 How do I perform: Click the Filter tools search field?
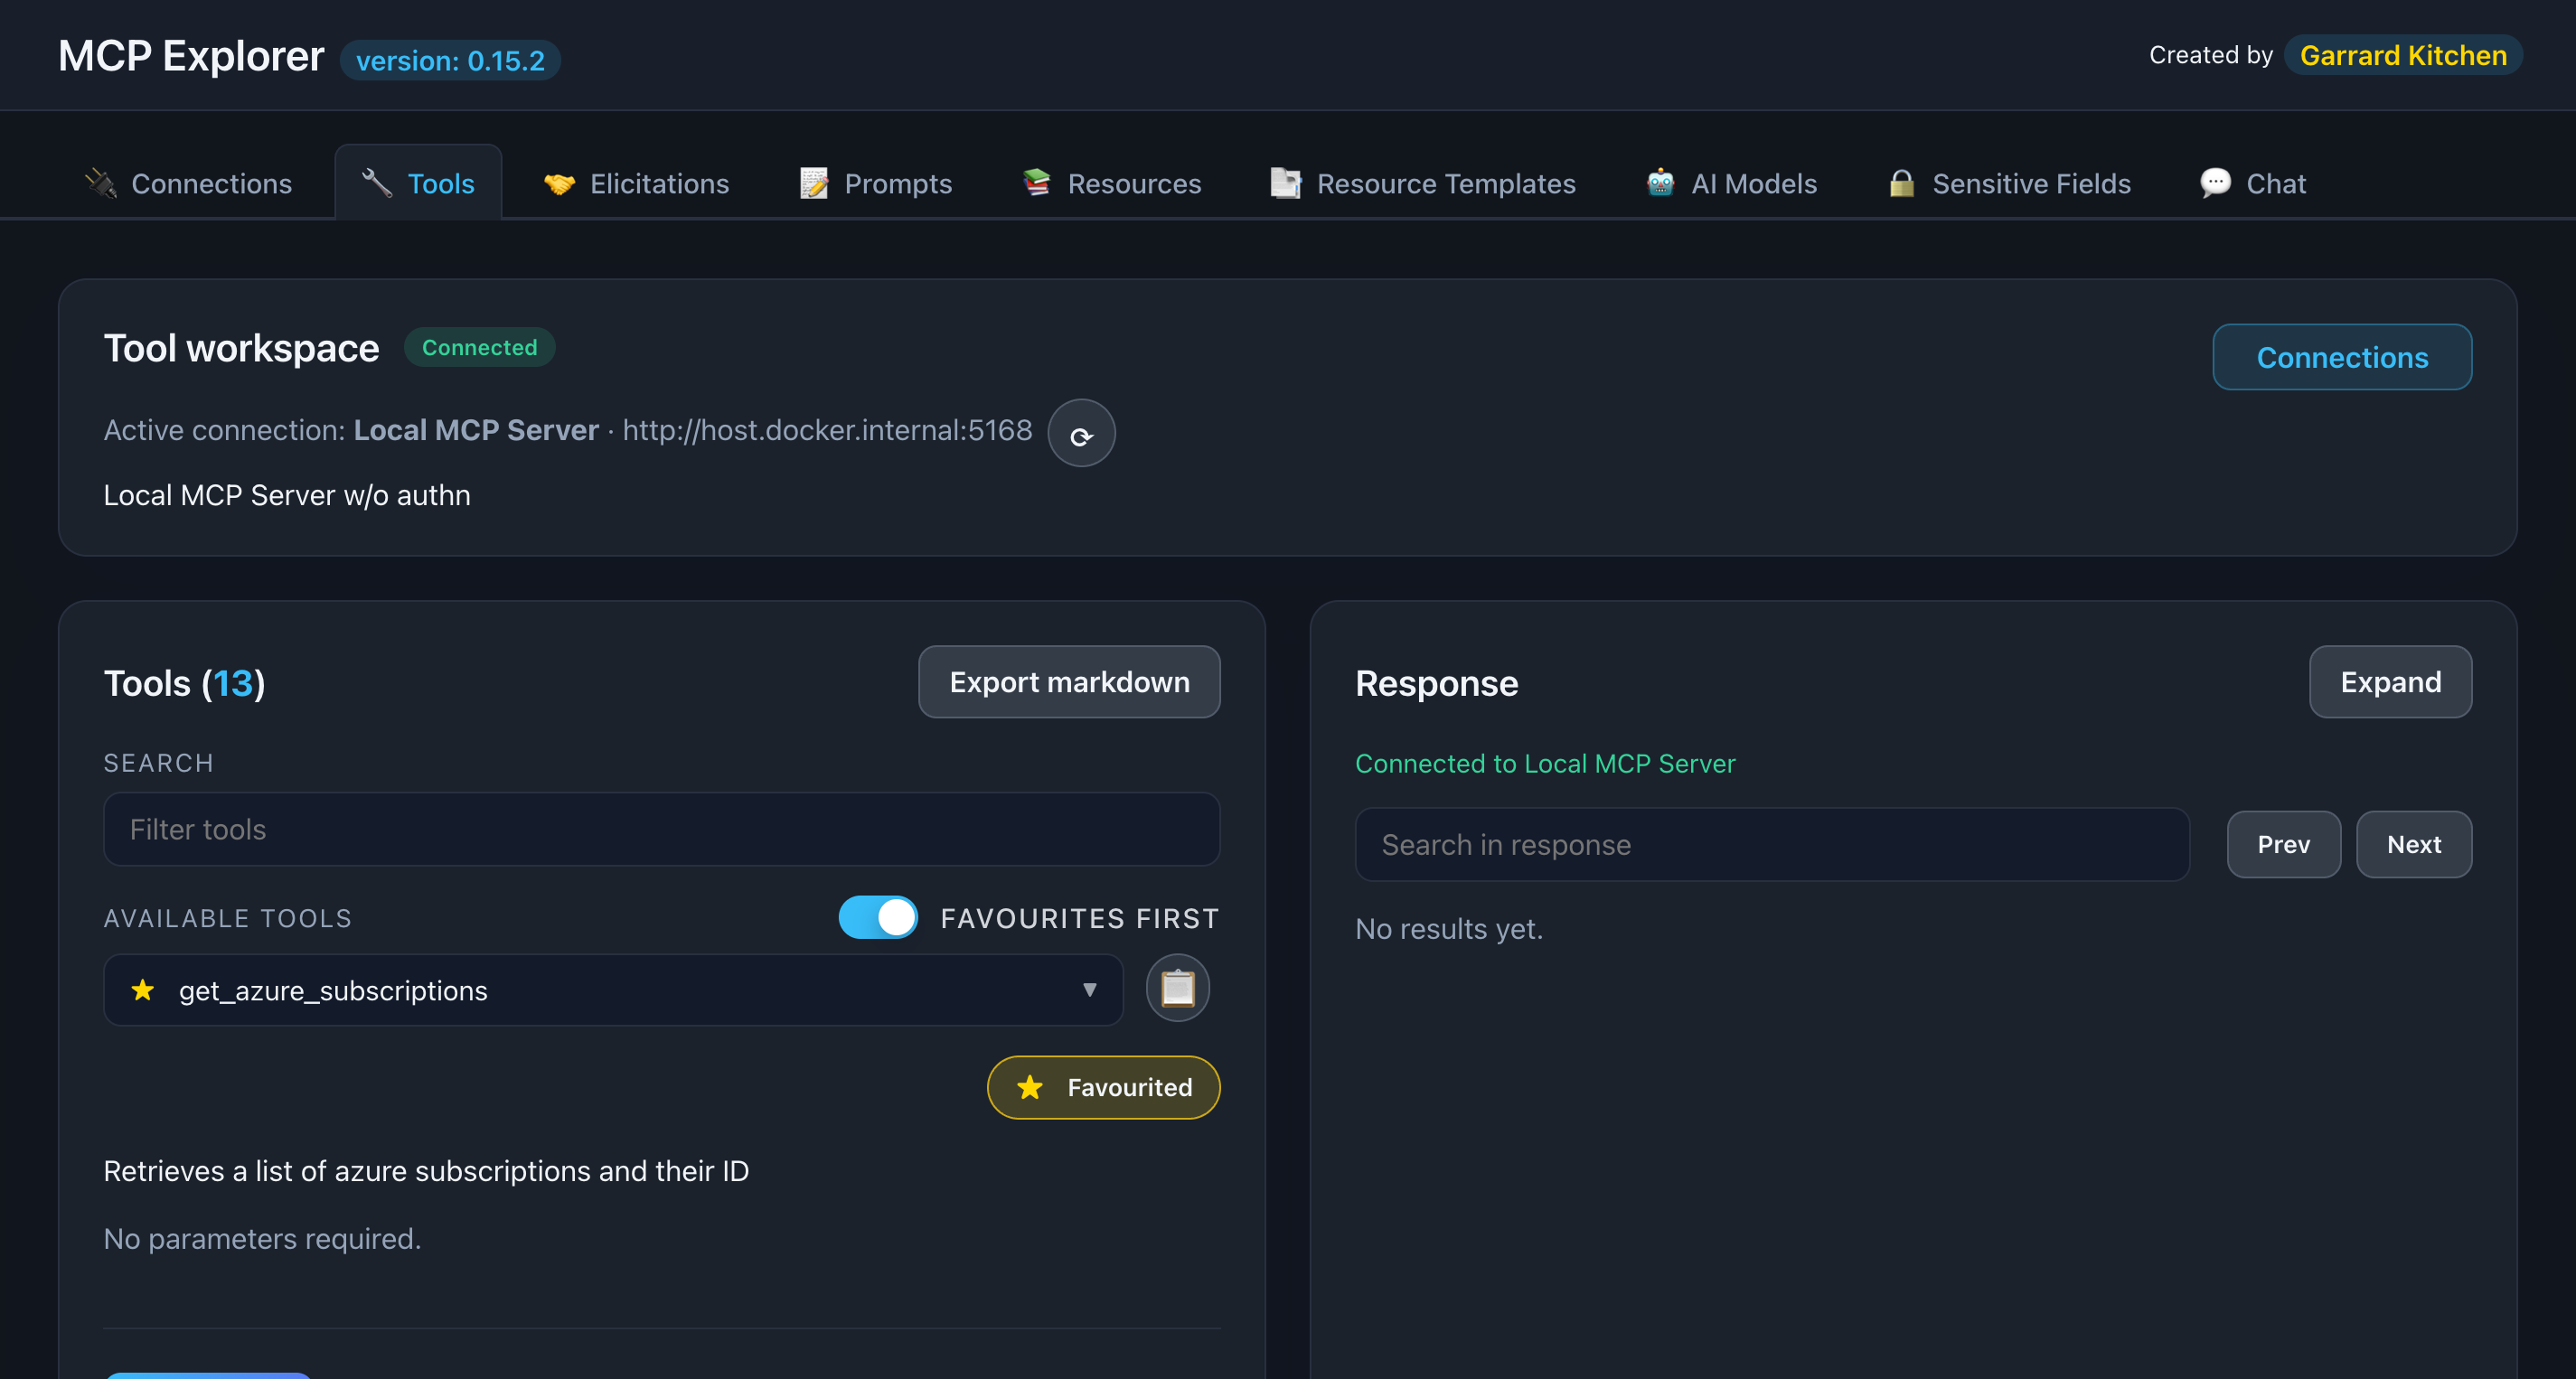(x=661, y=829)
